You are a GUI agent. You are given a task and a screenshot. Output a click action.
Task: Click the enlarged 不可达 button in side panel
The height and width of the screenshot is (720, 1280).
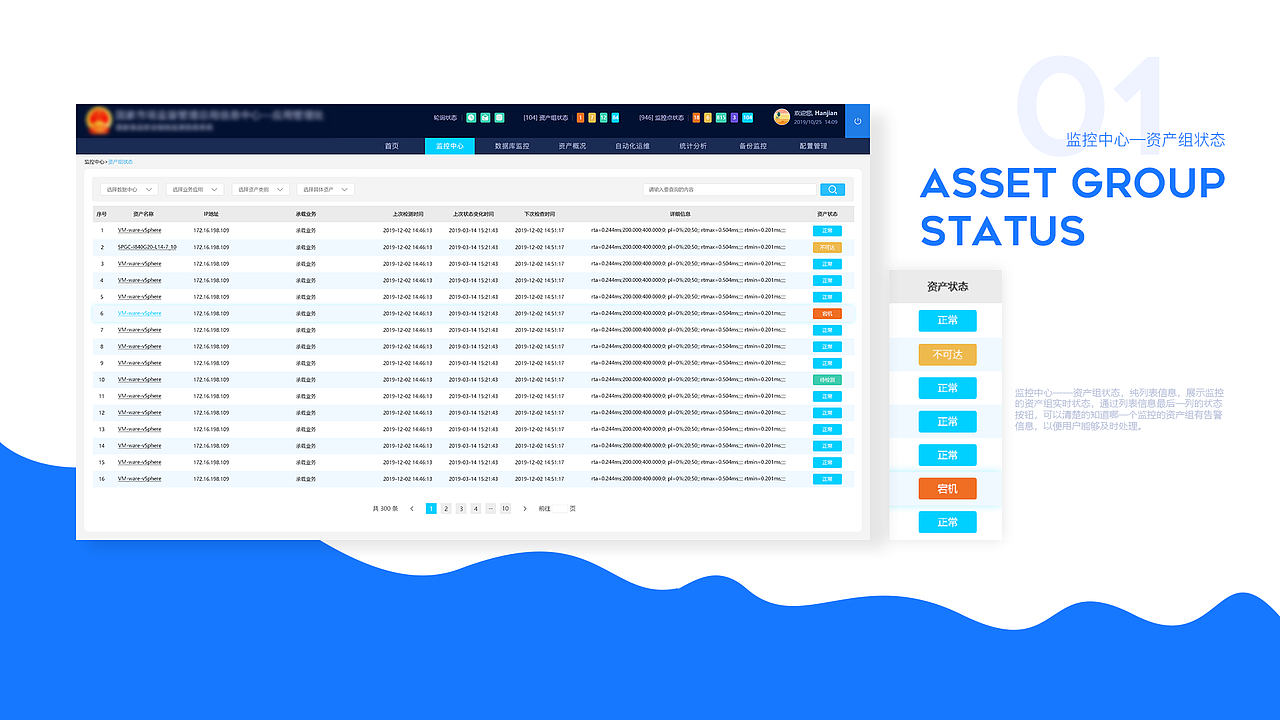[x=947, y=354]
